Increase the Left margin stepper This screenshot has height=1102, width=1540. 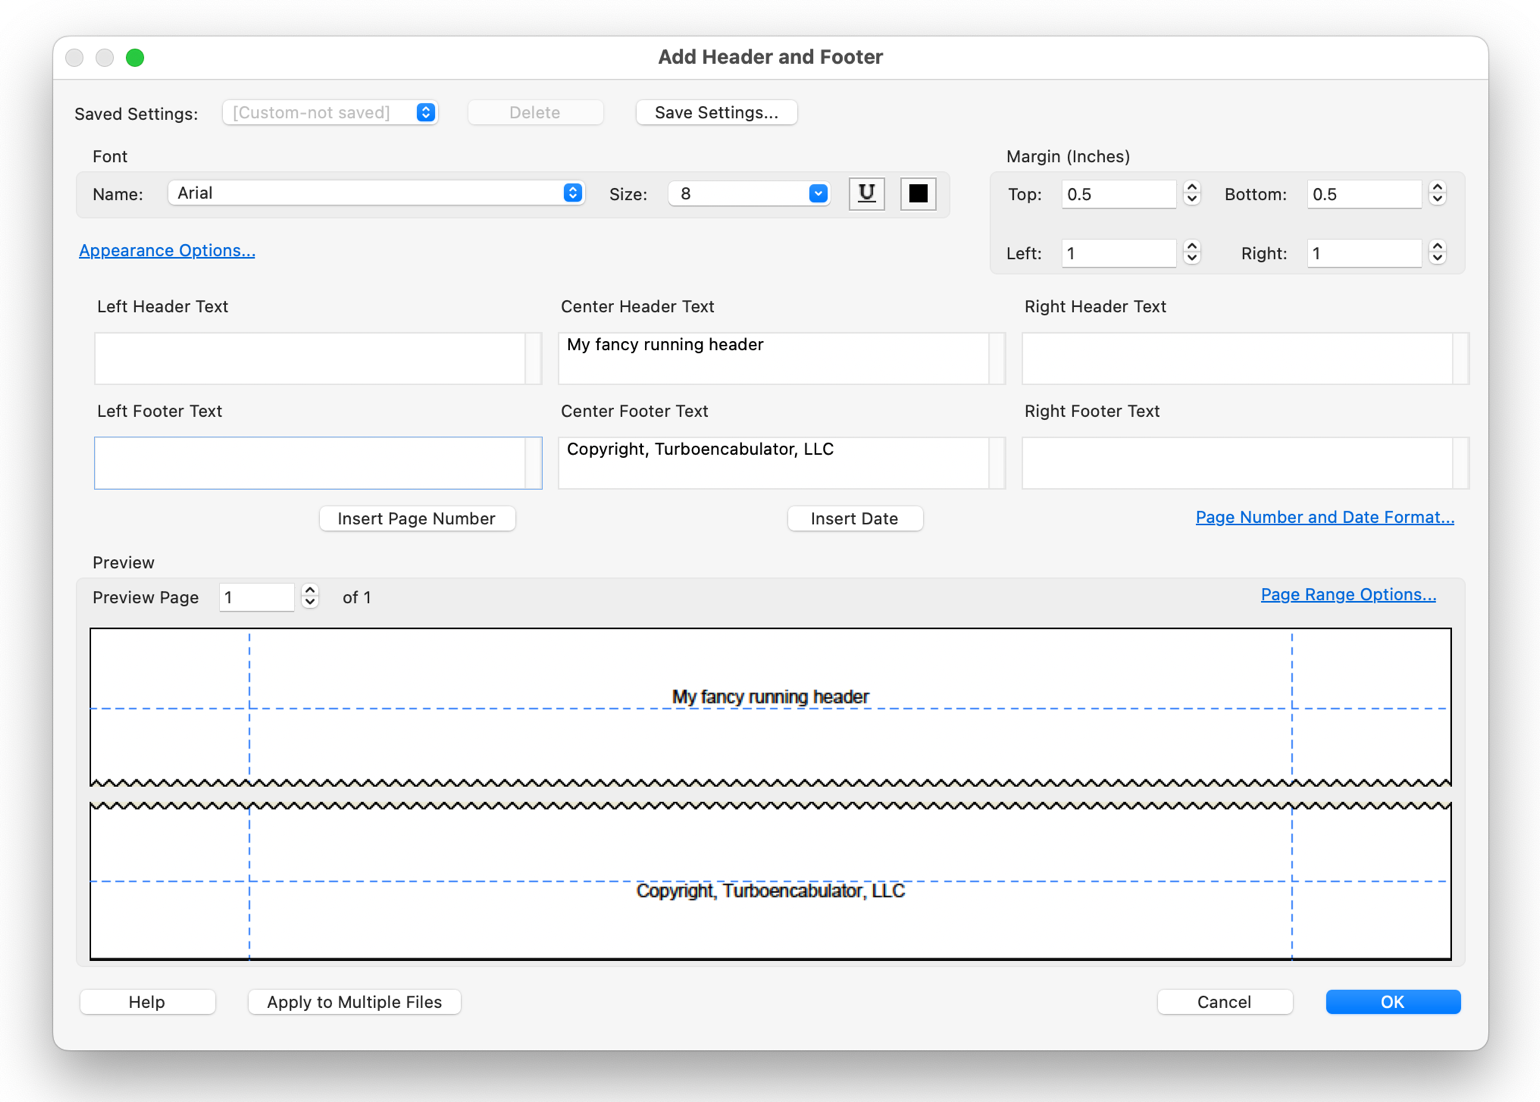(x=1190, y=247)
